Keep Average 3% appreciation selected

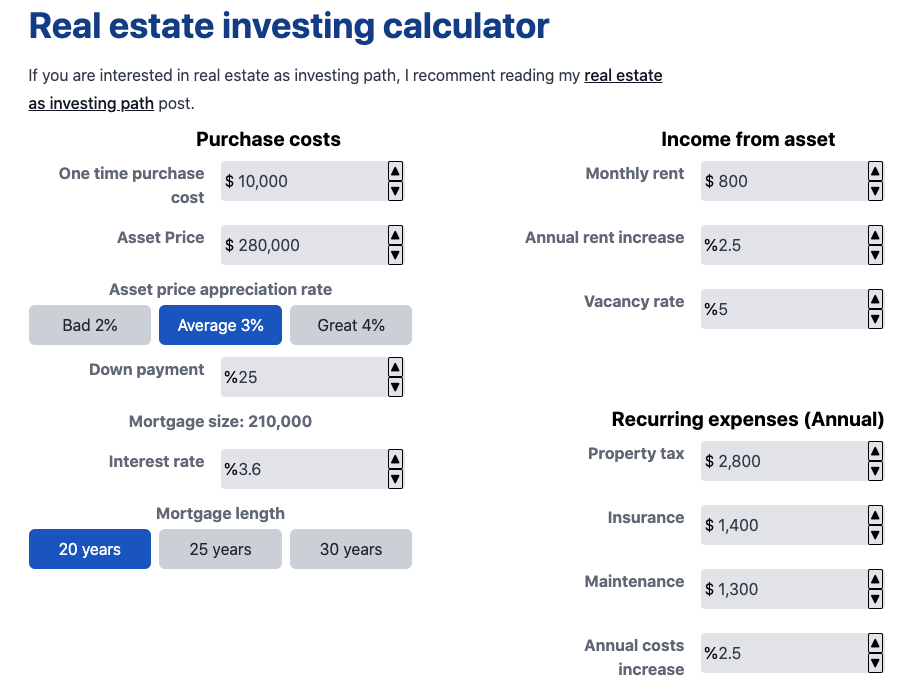(x=220, y=325)
